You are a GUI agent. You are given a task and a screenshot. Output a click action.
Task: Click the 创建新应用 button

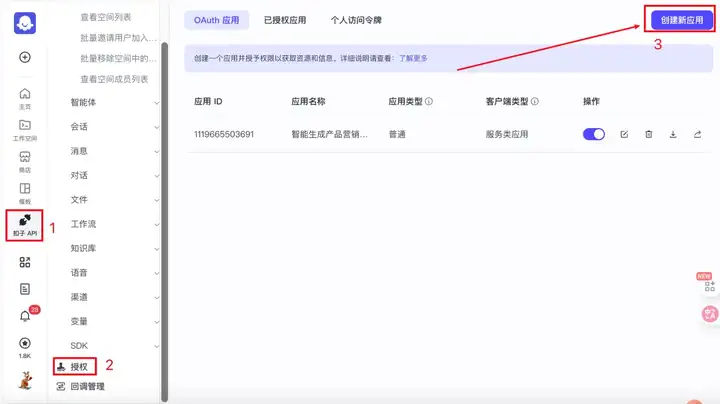click(x=681, y=20)
